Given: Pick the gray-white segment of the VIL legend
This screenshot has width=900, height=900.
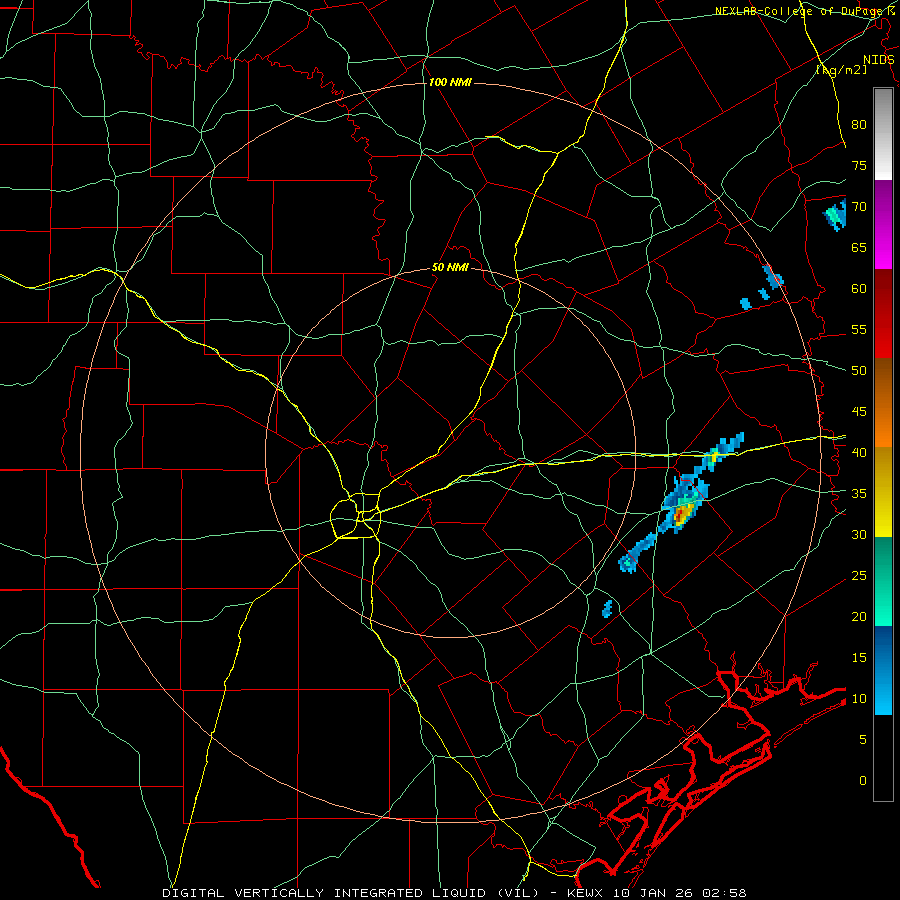Looking at the screenshot, I should 883,134.
